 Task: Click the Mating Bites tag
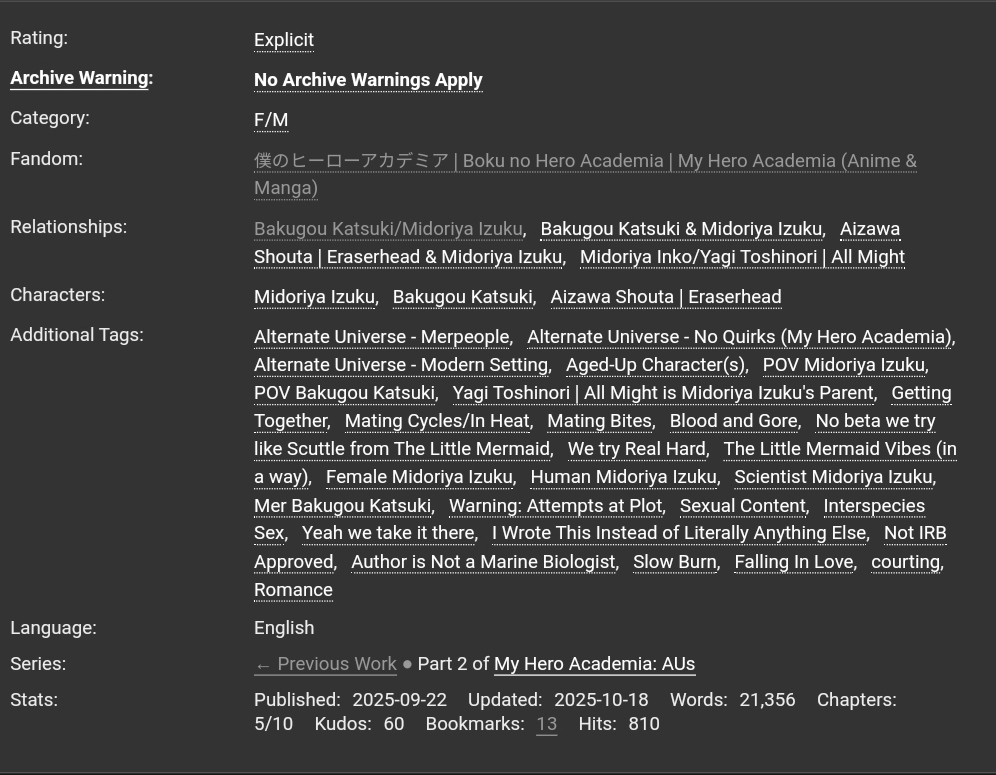coord(600,421)
